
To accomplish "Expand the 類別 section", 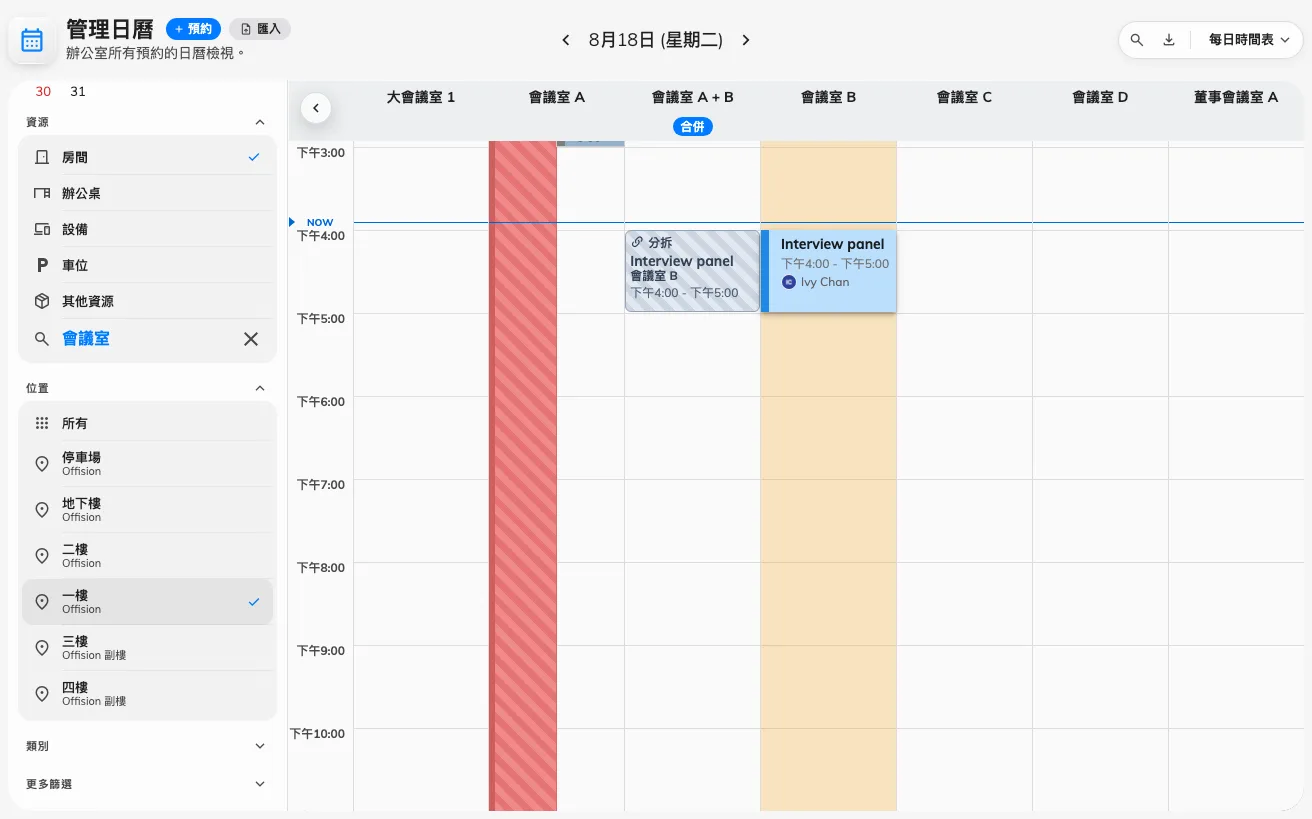I will [260, 746].
